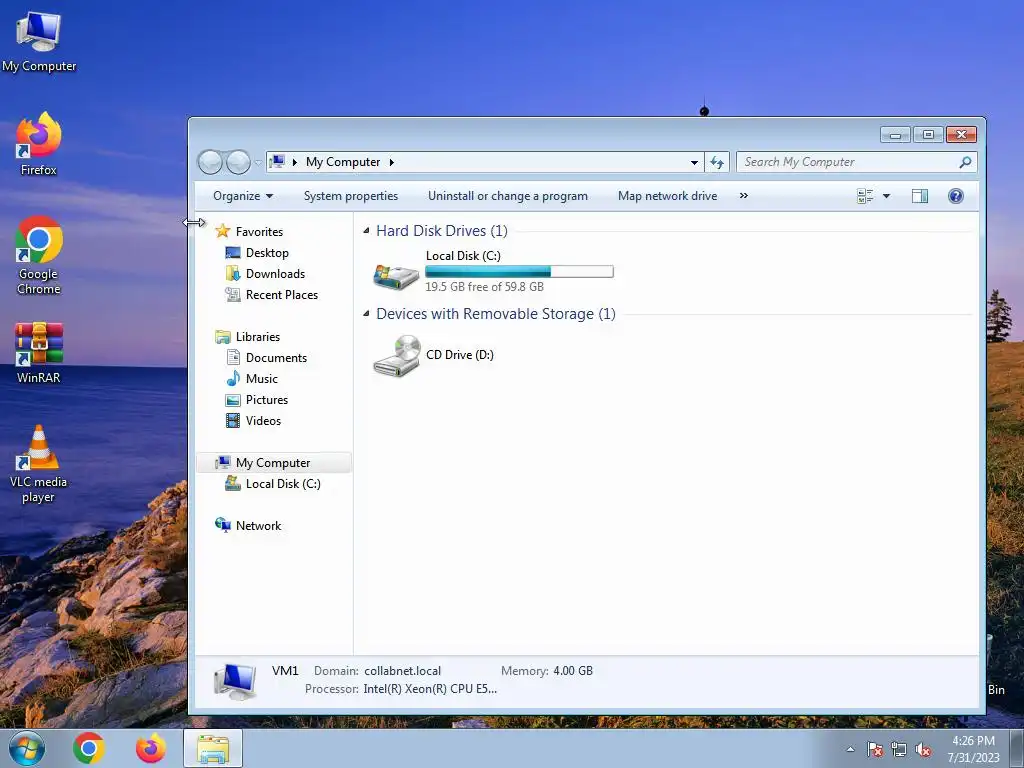Image resolution: width=1024 pixels, height=768 pixels.
Task: Select the Documents label under Libraries
Action: tap(276, 358)
